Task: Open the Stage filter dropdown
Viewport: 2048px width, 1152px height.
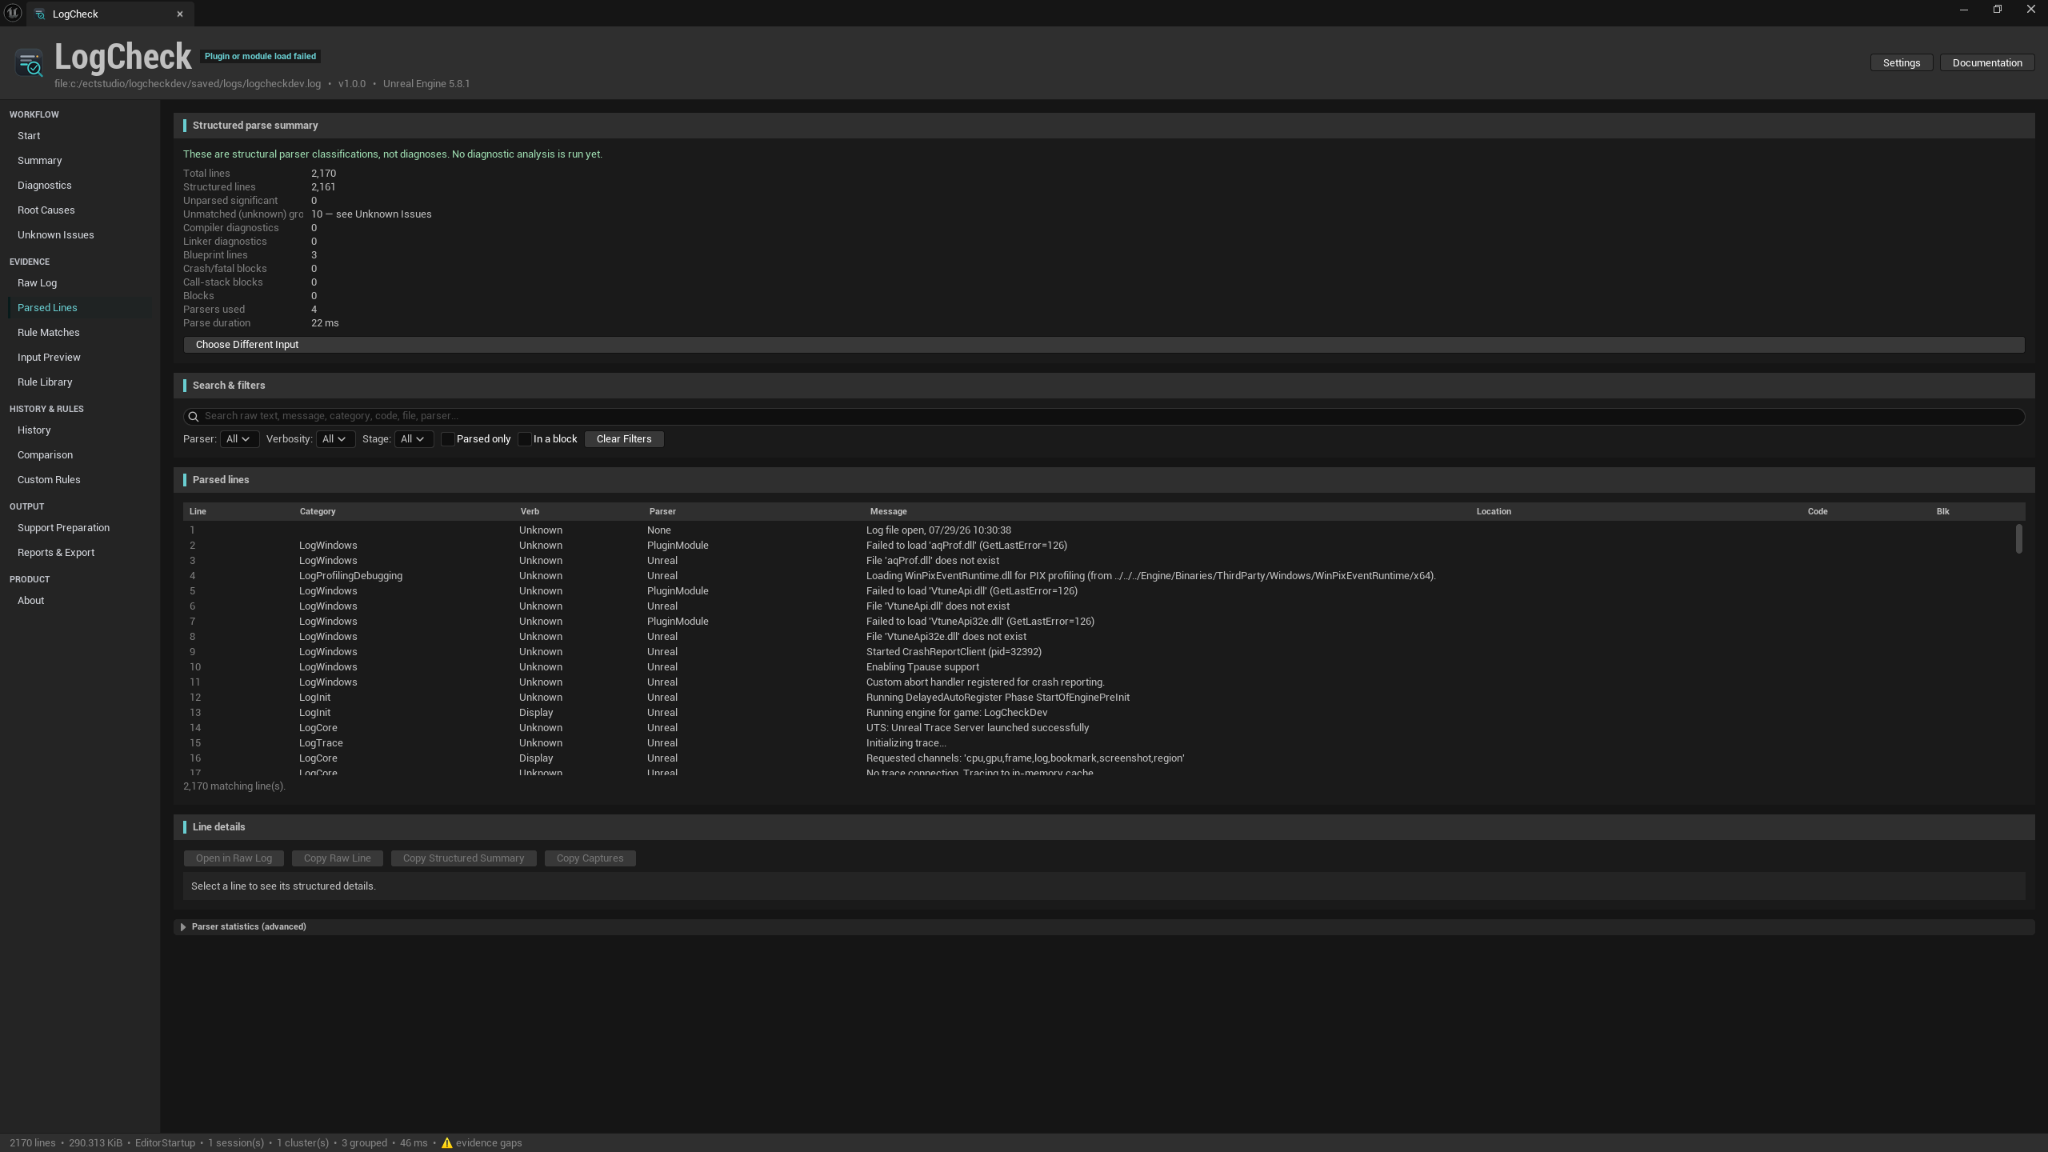Action: tap(413, 439)
